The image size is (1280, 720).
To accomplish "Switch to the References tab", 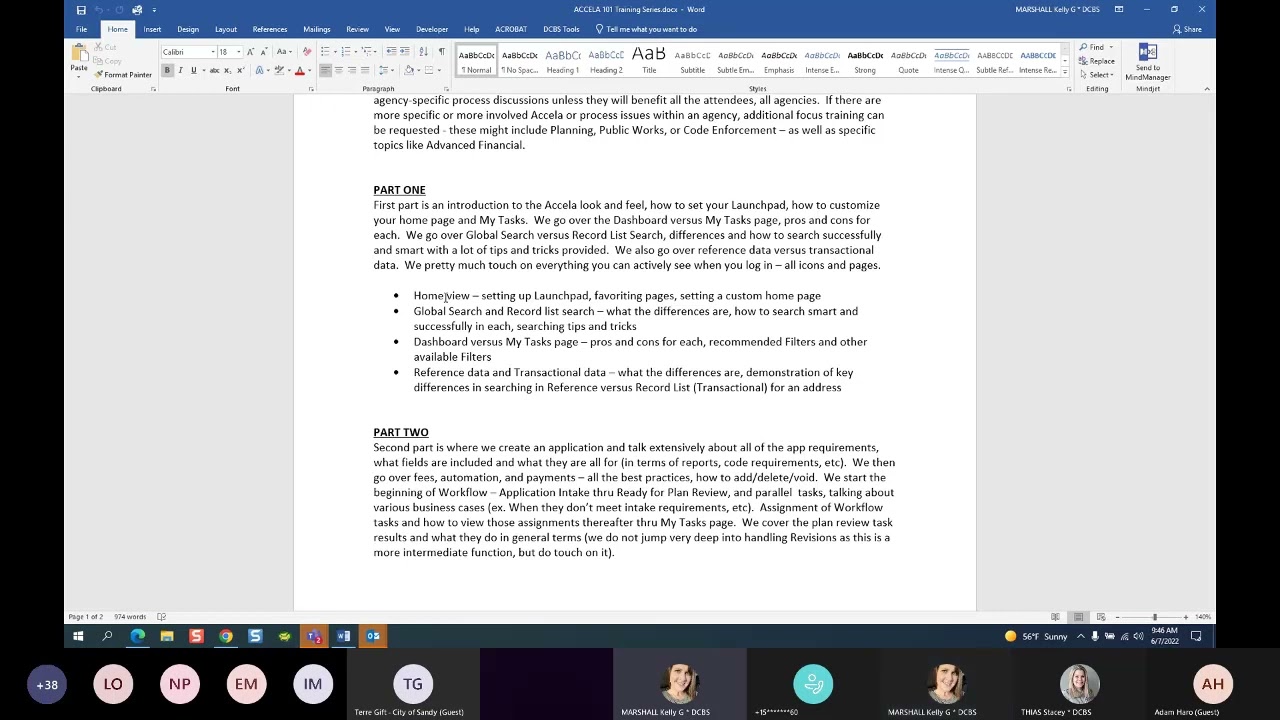I will coord(269,29).
